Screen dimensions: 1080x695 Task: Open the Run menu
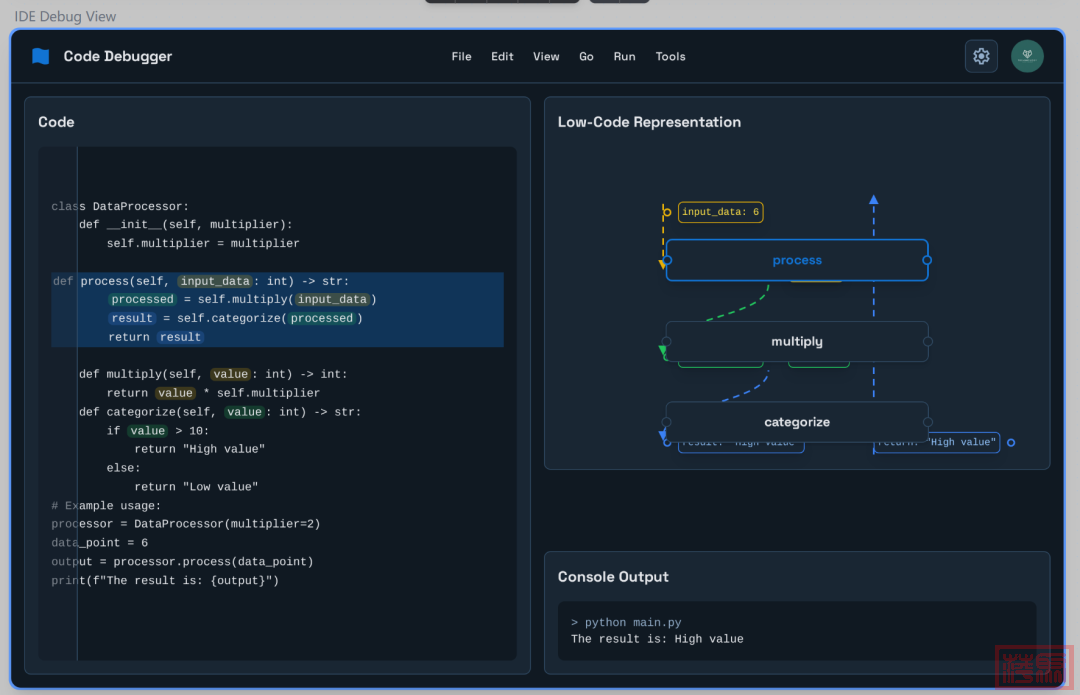(624, 57)
